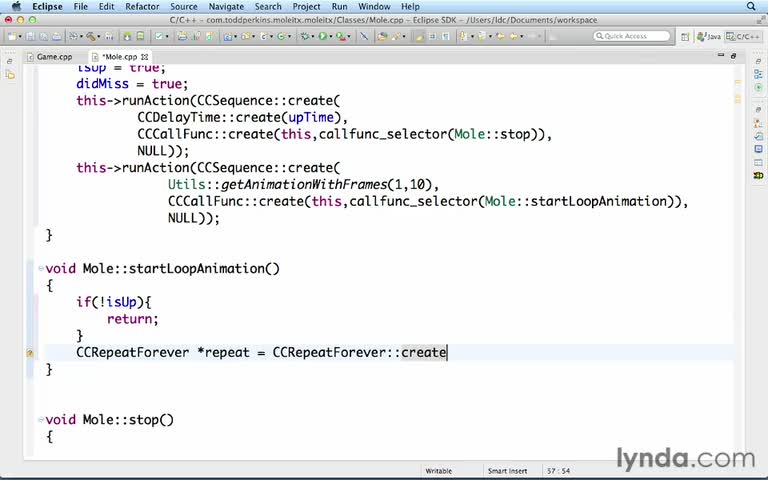Minimize the editor area
The width and height of the screenshot is (768, 480).
click(x=720, y=55)
